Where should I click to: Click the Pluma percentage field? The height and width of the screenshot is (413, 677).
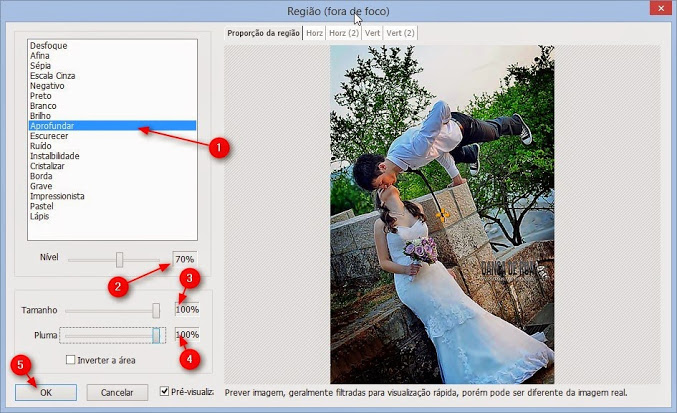[x=187, y=334]
